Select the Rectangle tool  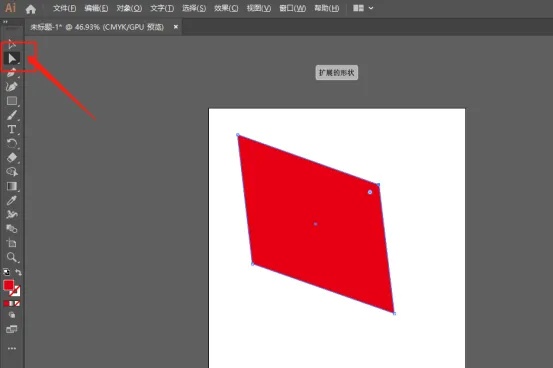(x=12, y=101)
